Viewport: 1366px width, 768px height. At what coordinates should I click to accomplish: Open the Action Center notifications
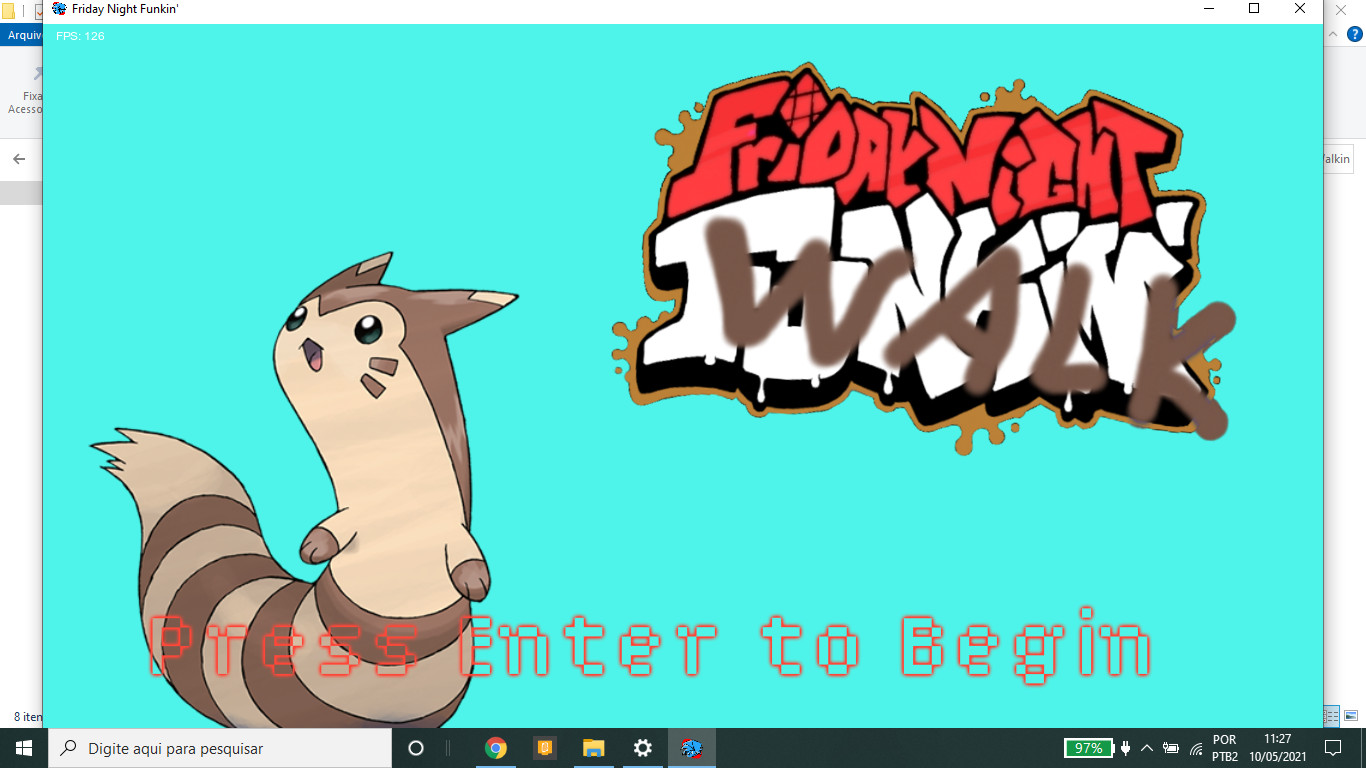1332,748
